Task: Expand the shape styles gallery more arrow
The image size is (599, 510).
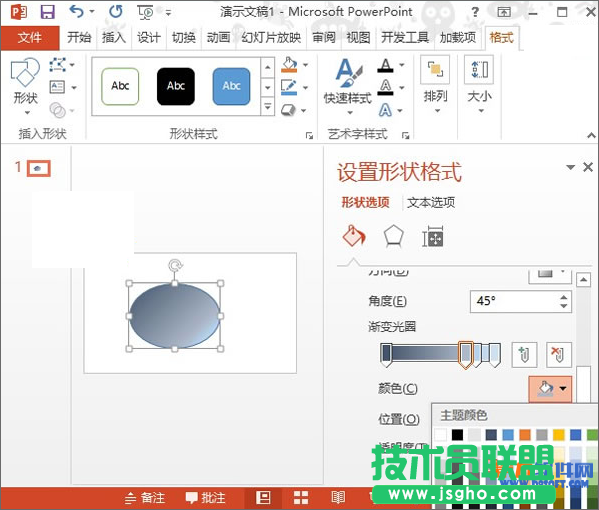Action: 268,106
